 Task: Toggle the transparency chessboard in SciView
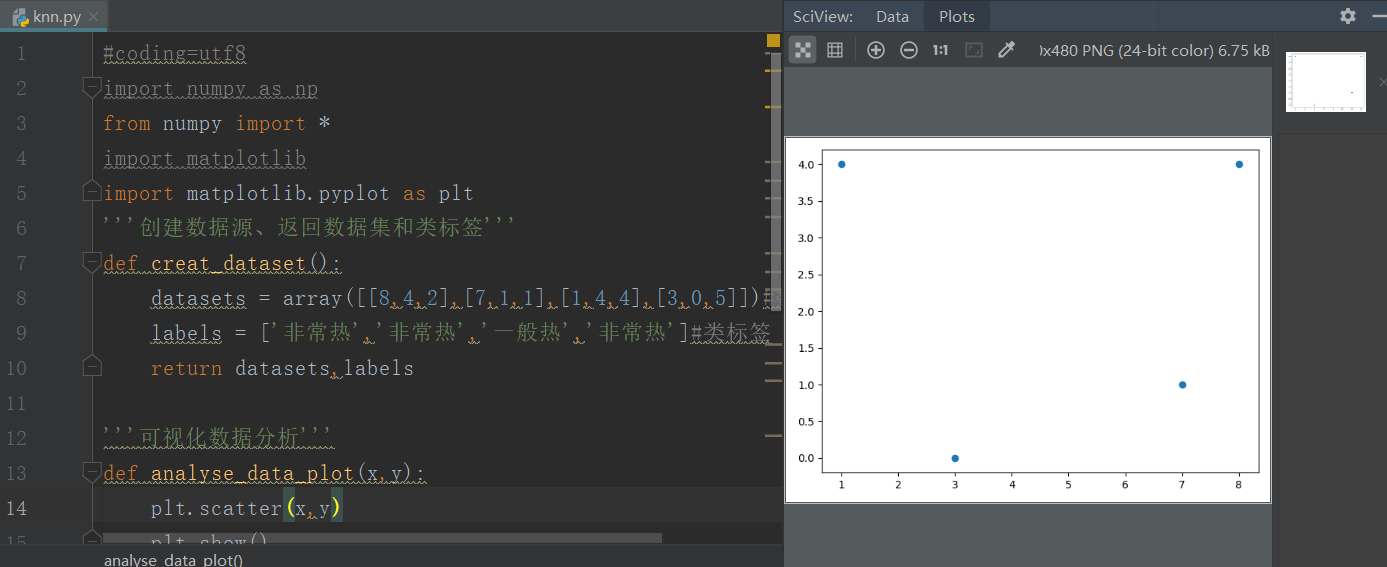[802, 50]
